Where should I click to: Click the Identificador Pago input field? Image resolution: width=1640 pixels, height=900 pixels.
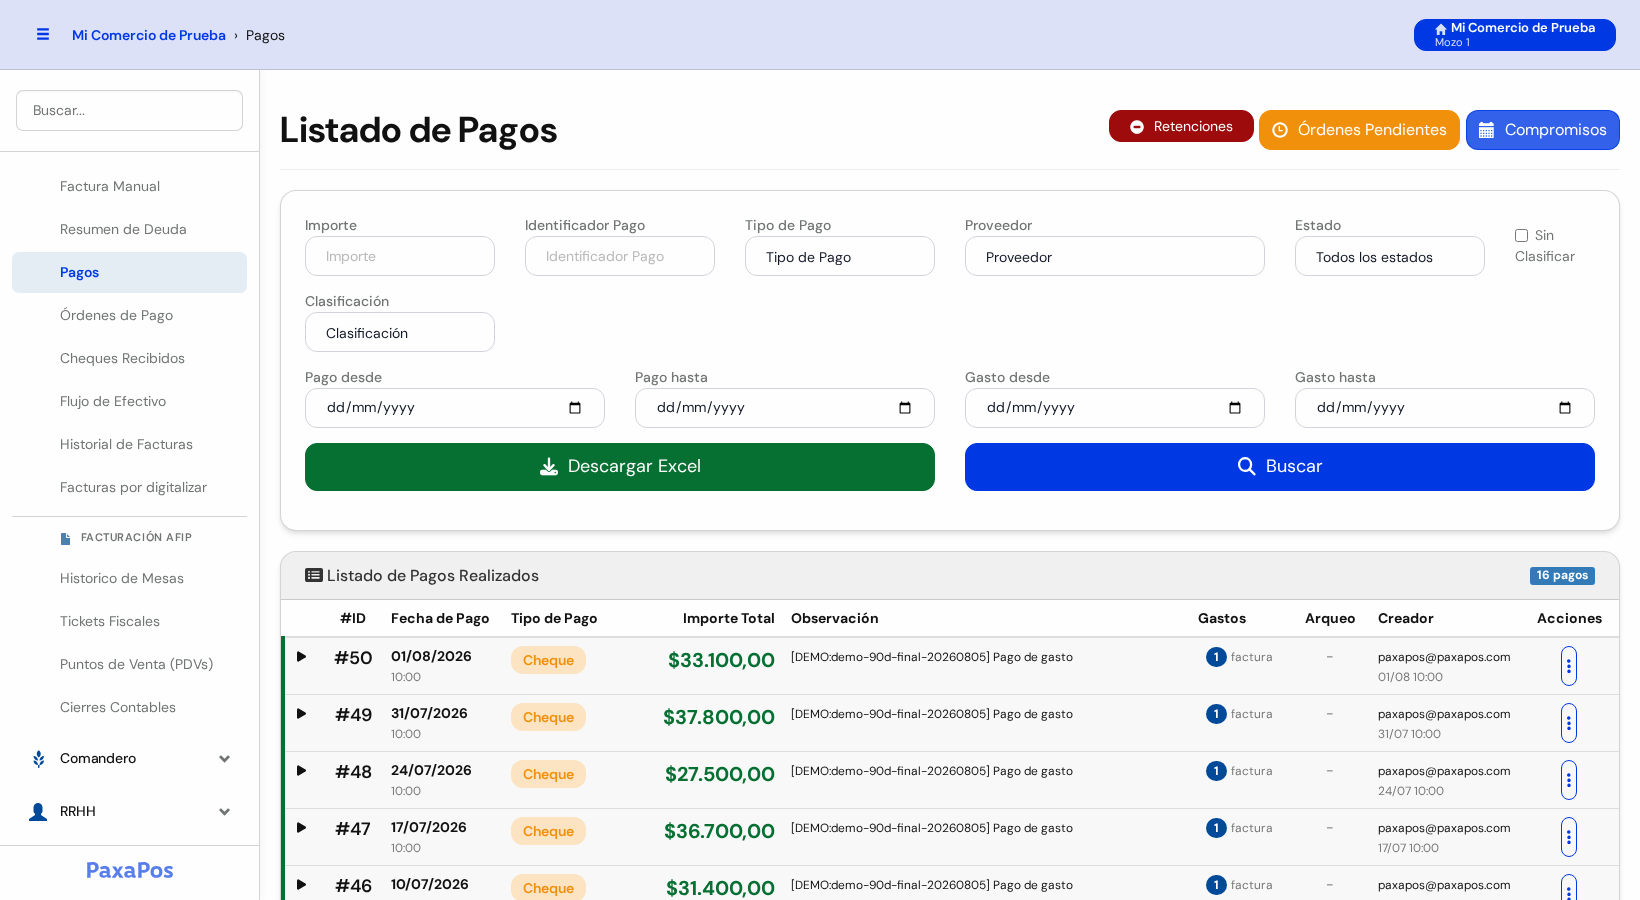point(620,256)
